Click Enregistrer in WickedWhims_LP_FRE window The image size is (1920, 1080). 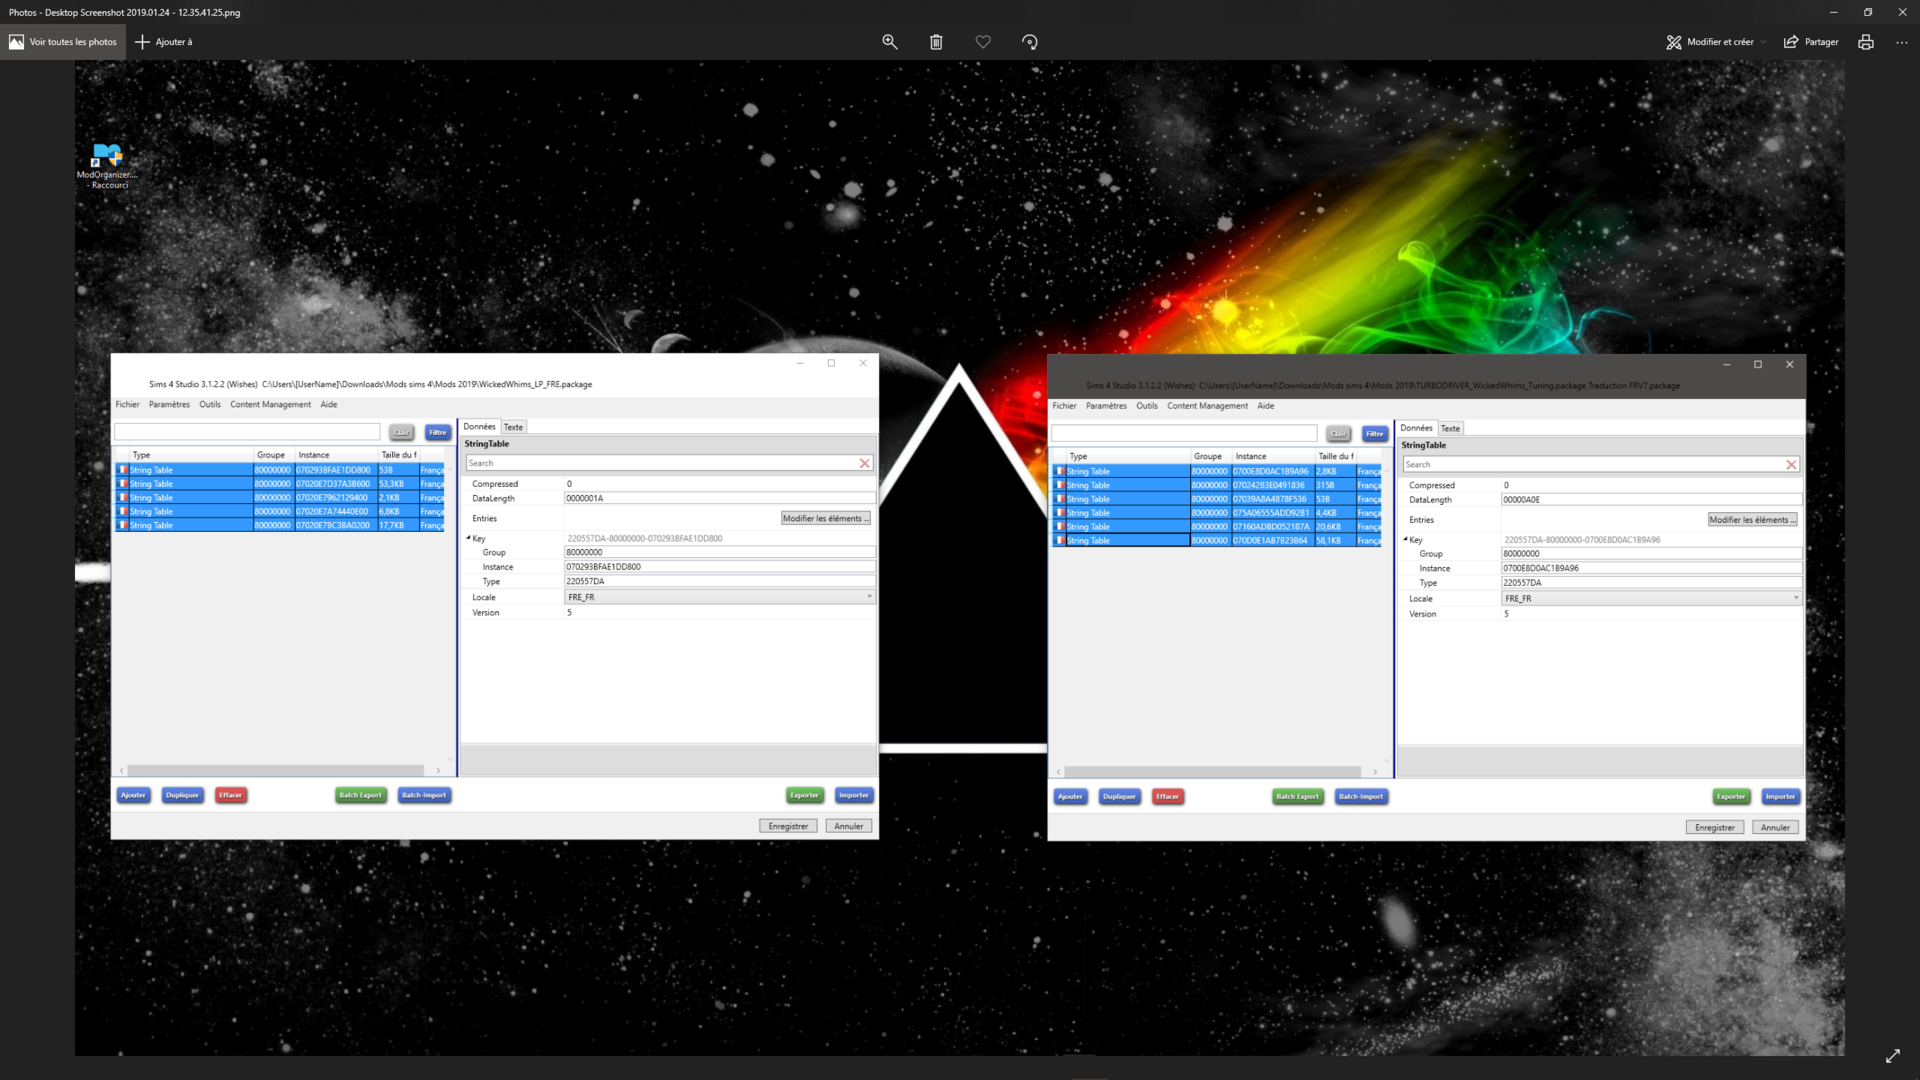pyautogui.click(x=788, y=826)
